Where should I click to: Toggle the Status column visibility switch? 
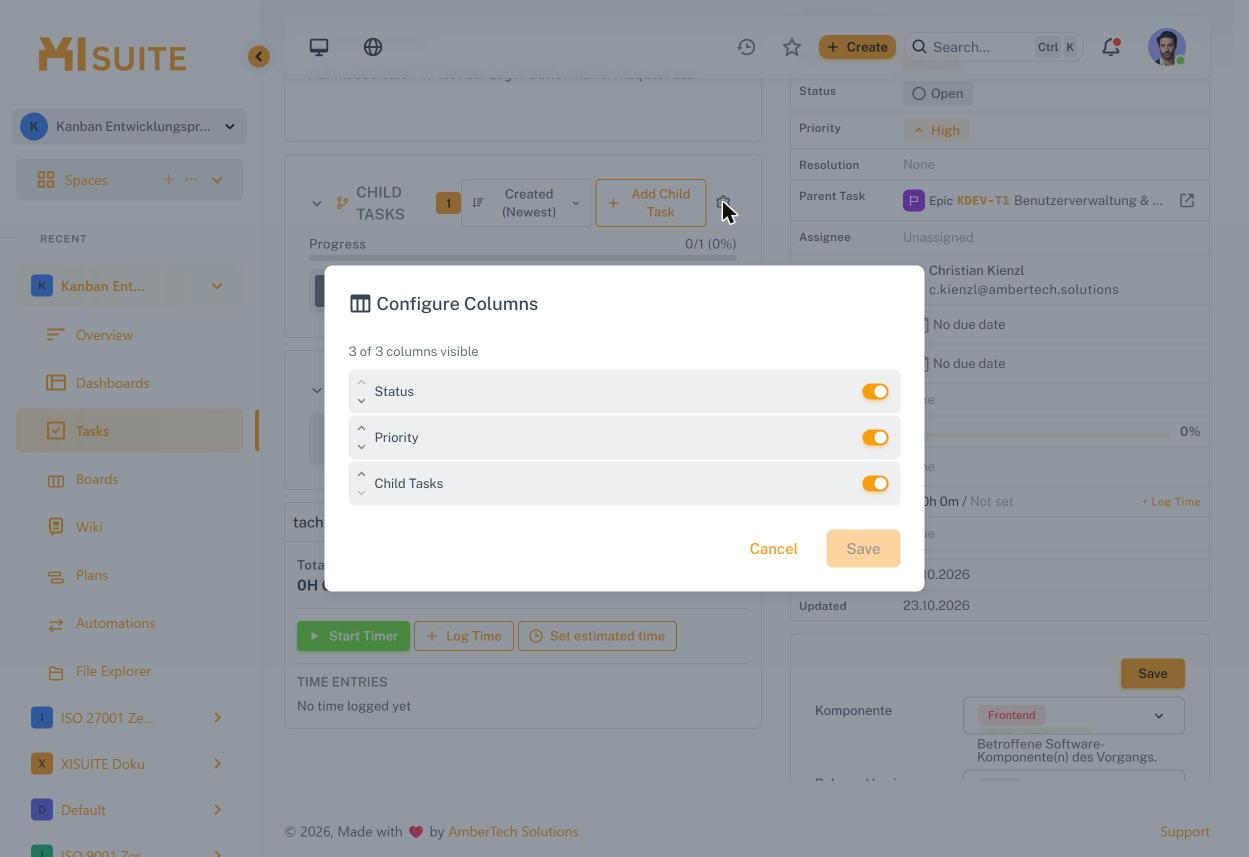click(x=875, y=392)
